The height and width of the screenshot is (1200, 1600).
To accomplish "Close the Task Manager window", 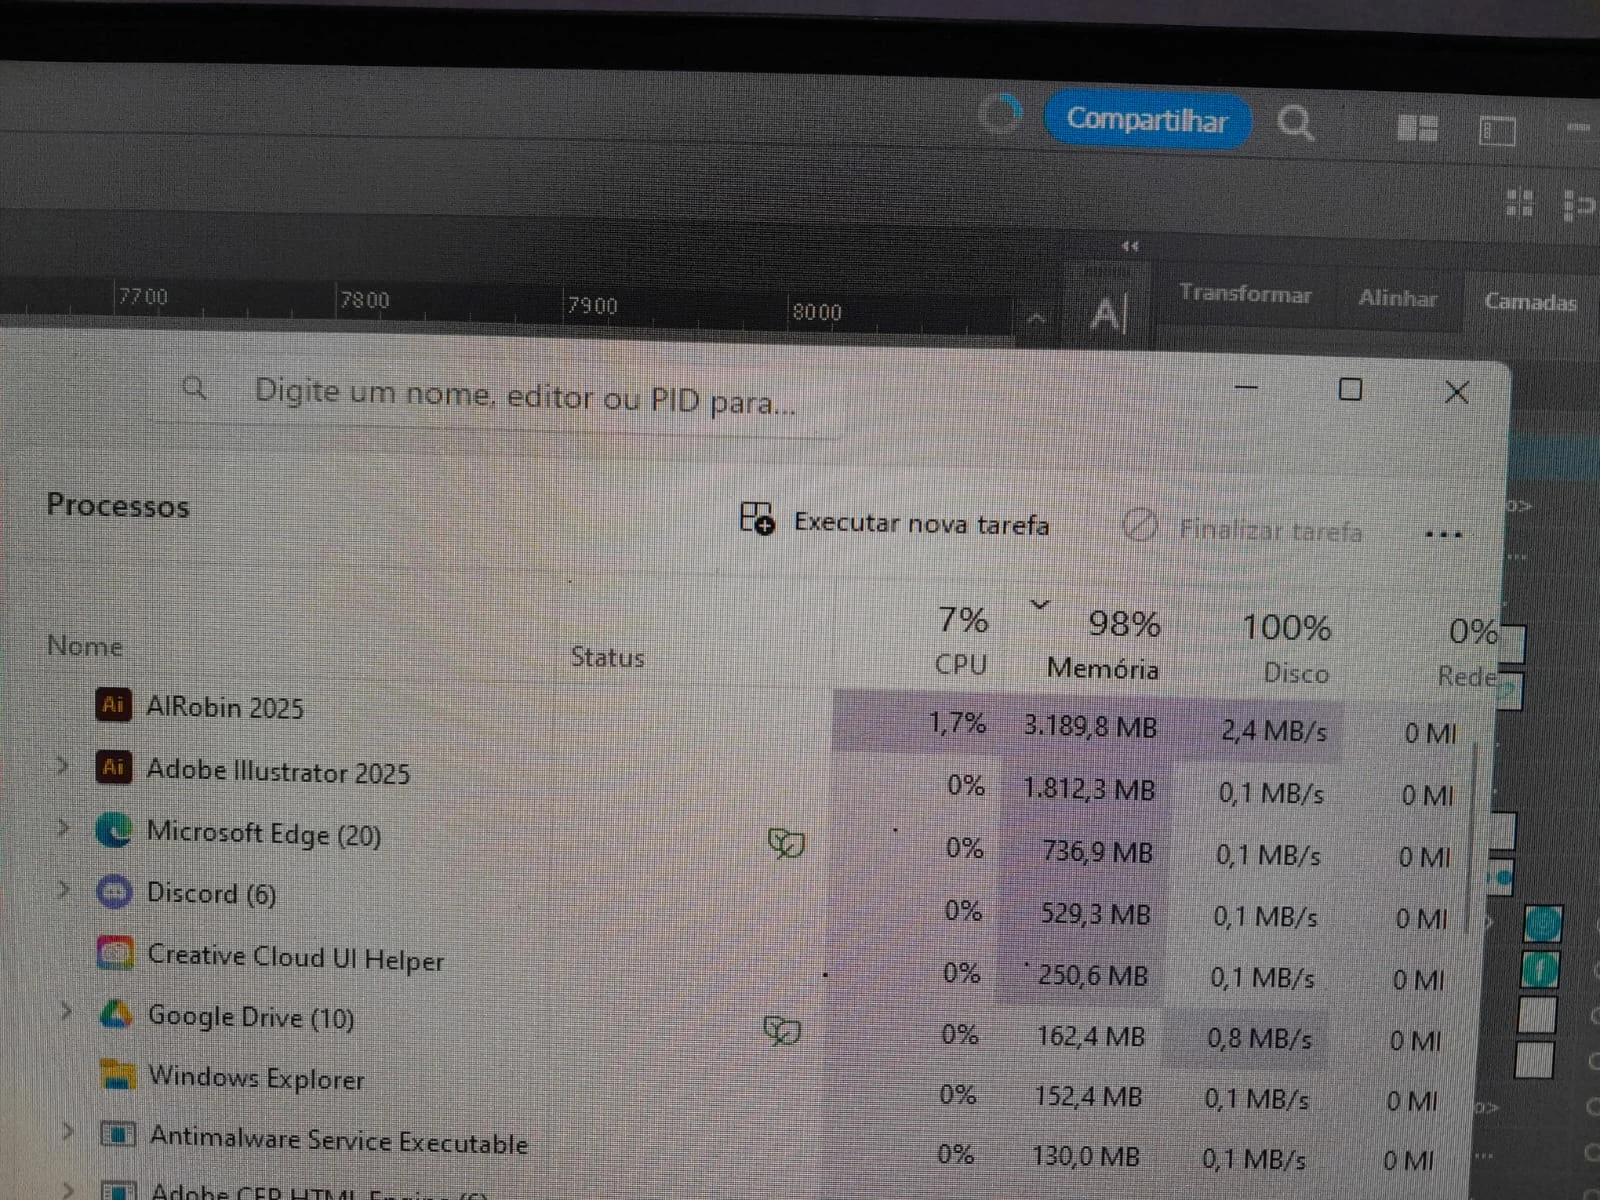I will (x=1457, y=393).
